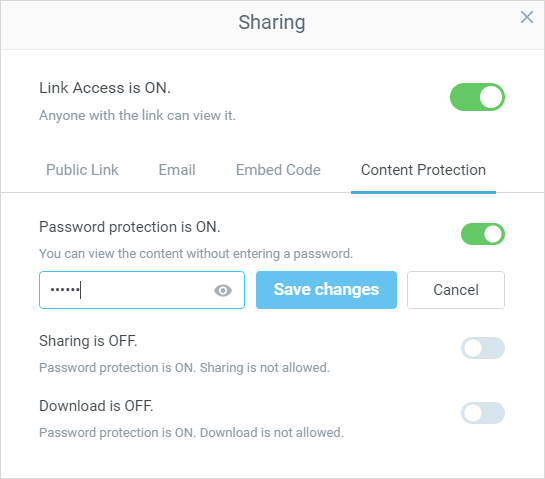545x479 pixels.
Task: Show the password using the eye icon
Action: pyautogui.click(x=223, y=290)
